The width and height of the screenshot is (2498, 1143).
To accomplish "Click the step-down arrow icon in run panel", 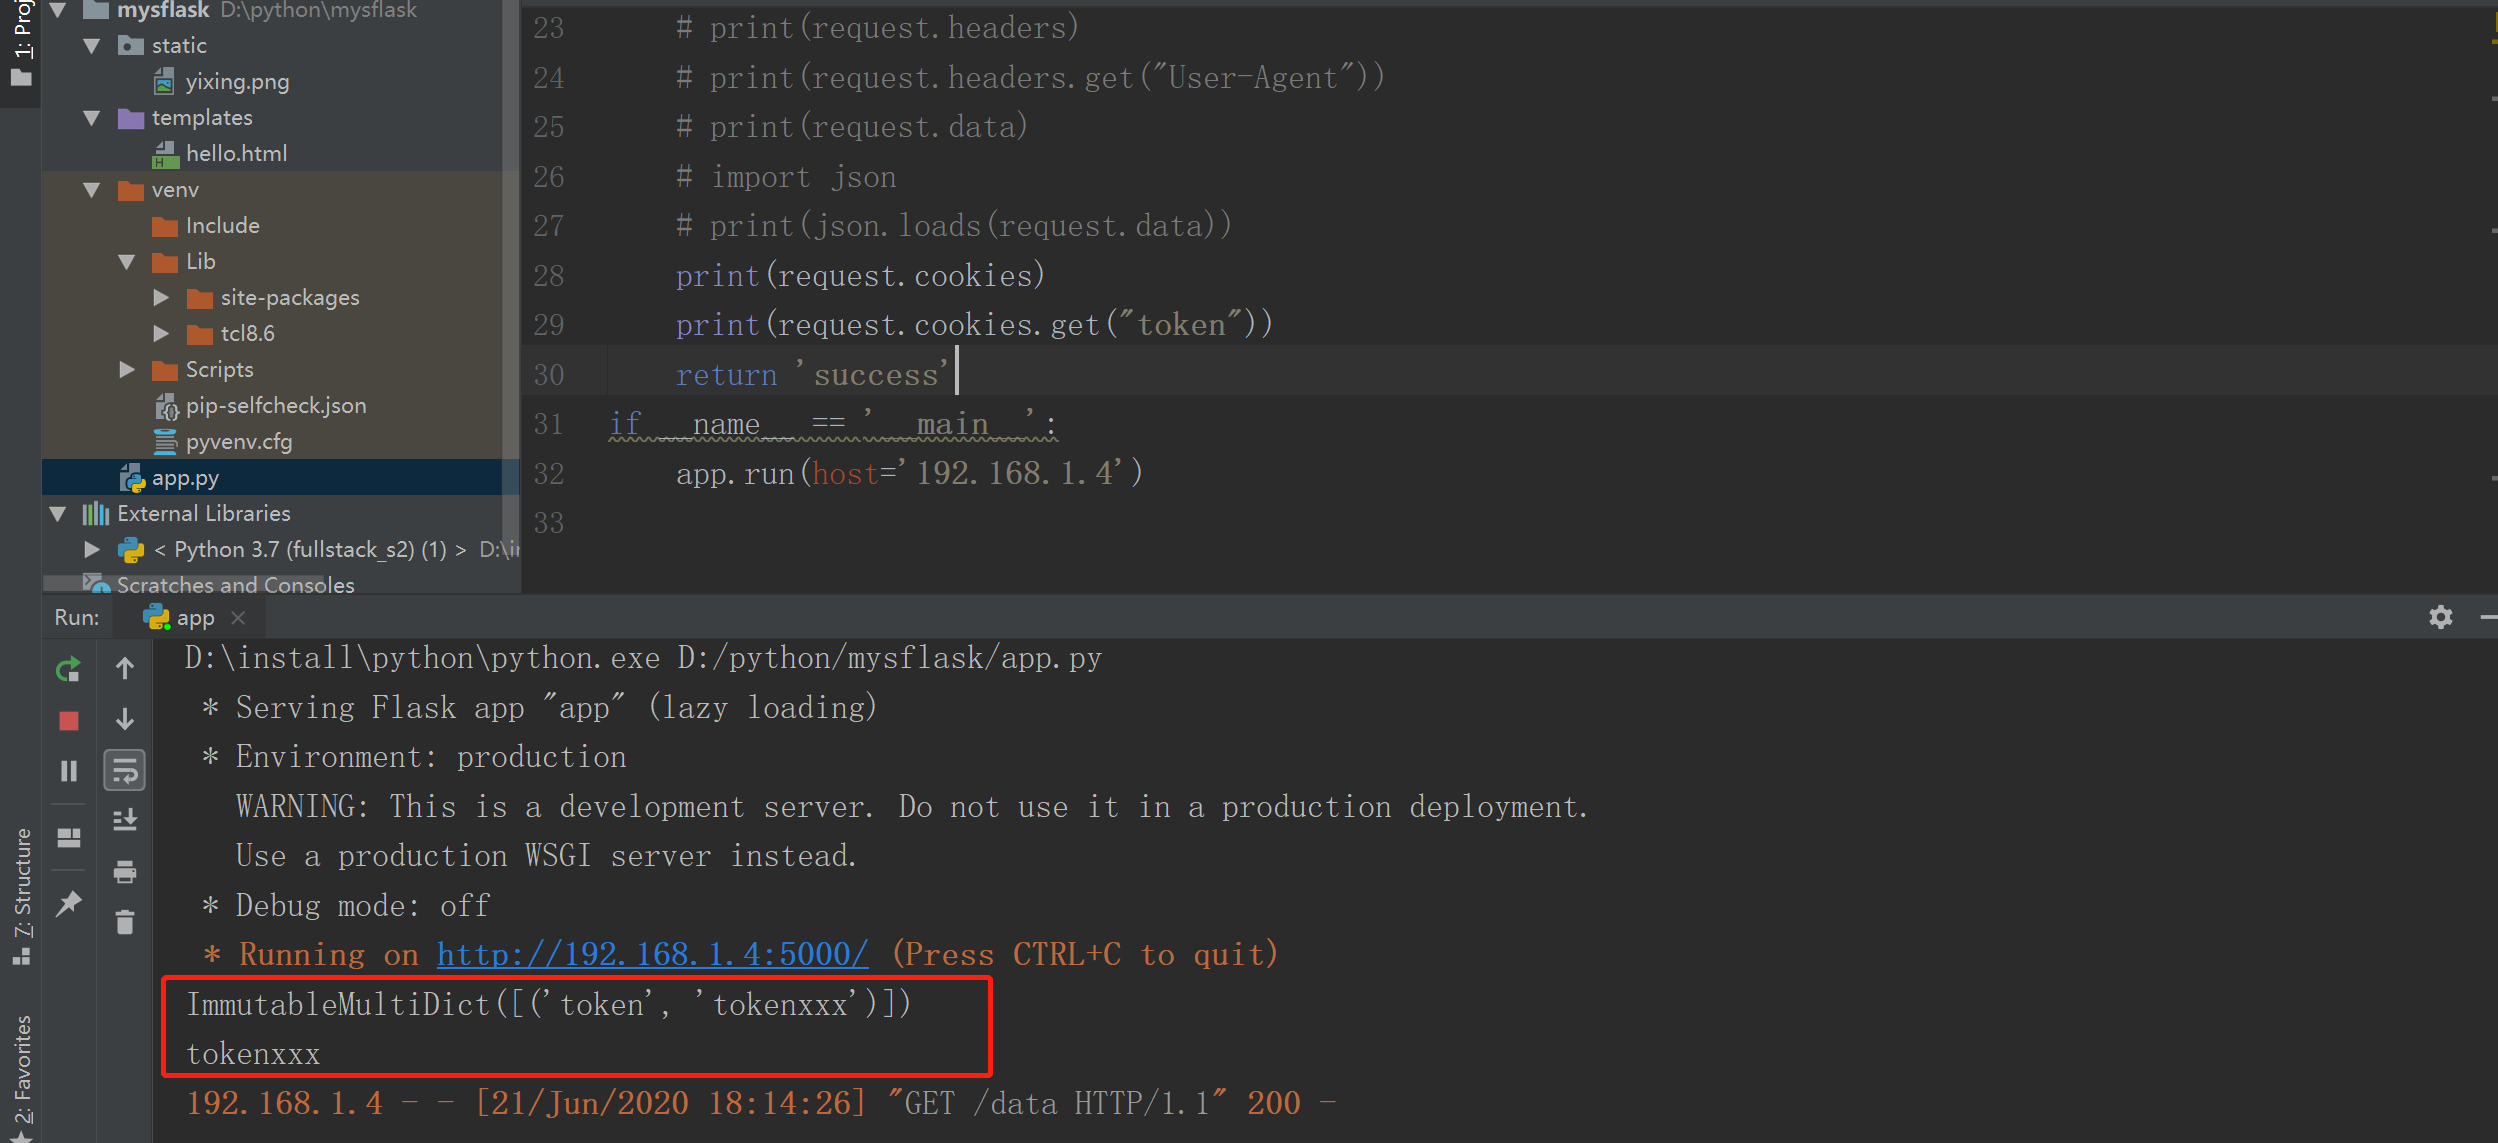I will pyautogui.click(x=126, y=721).
